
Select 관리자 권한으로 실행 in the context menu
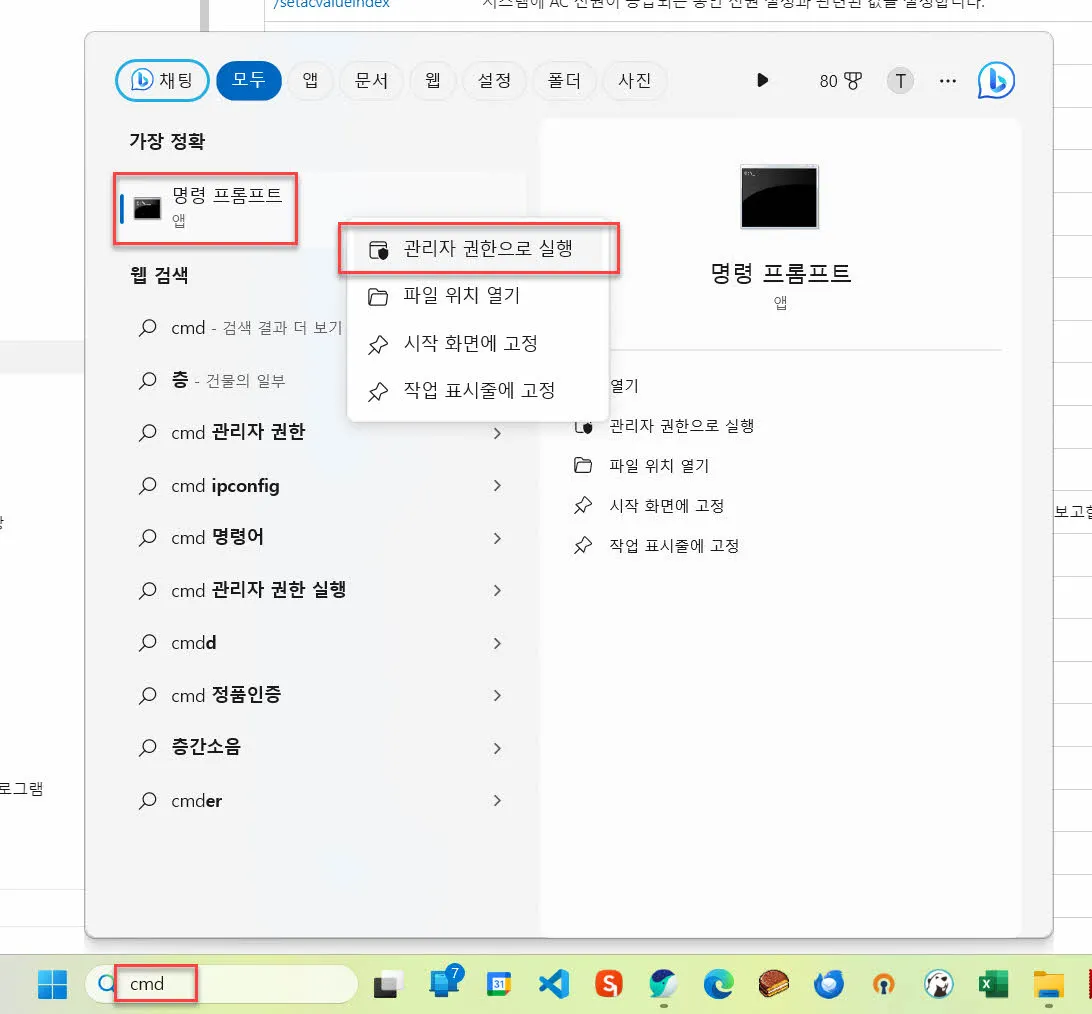(x=478, y=248)
